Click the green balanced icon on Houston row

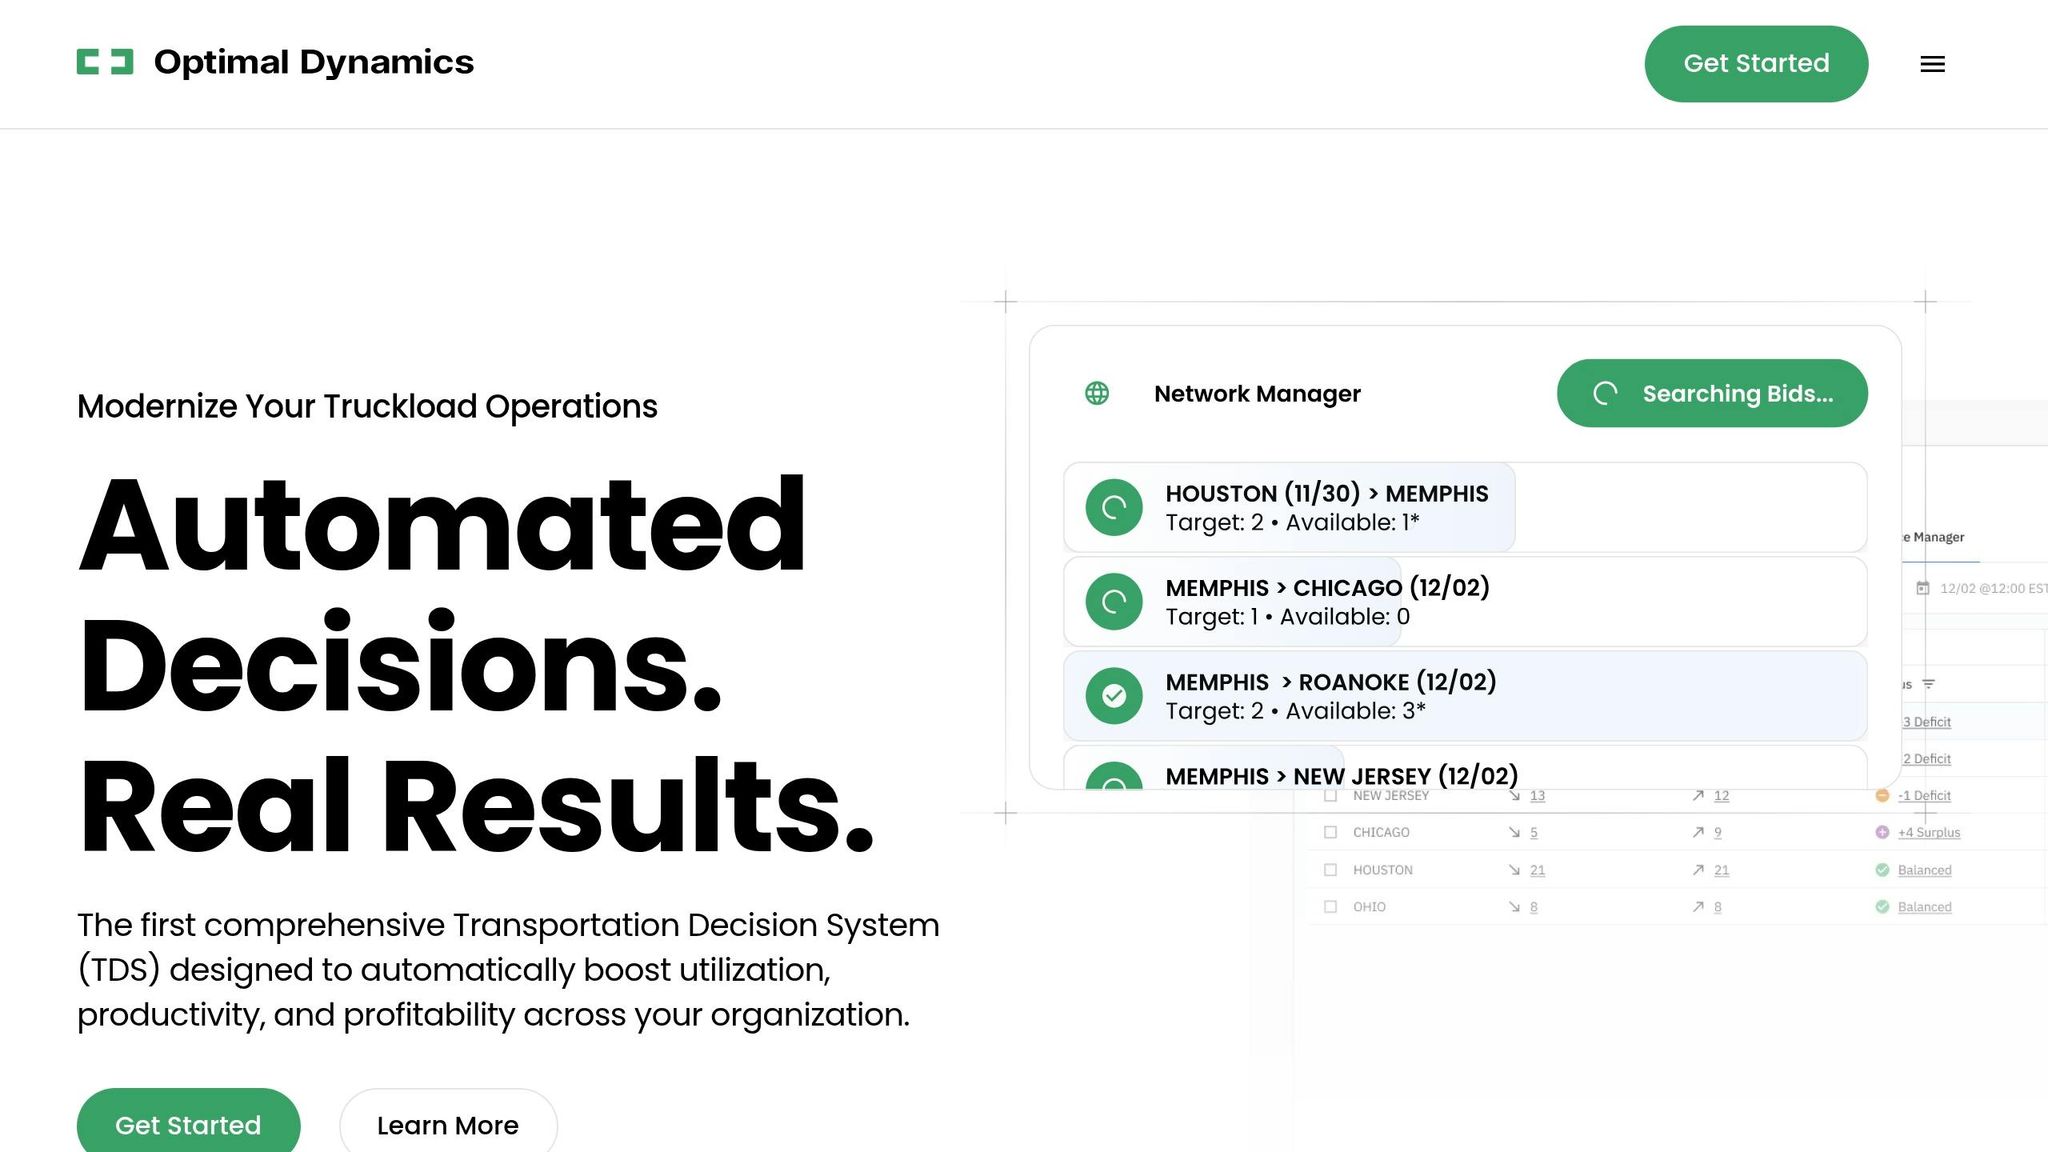(1882, 870)
